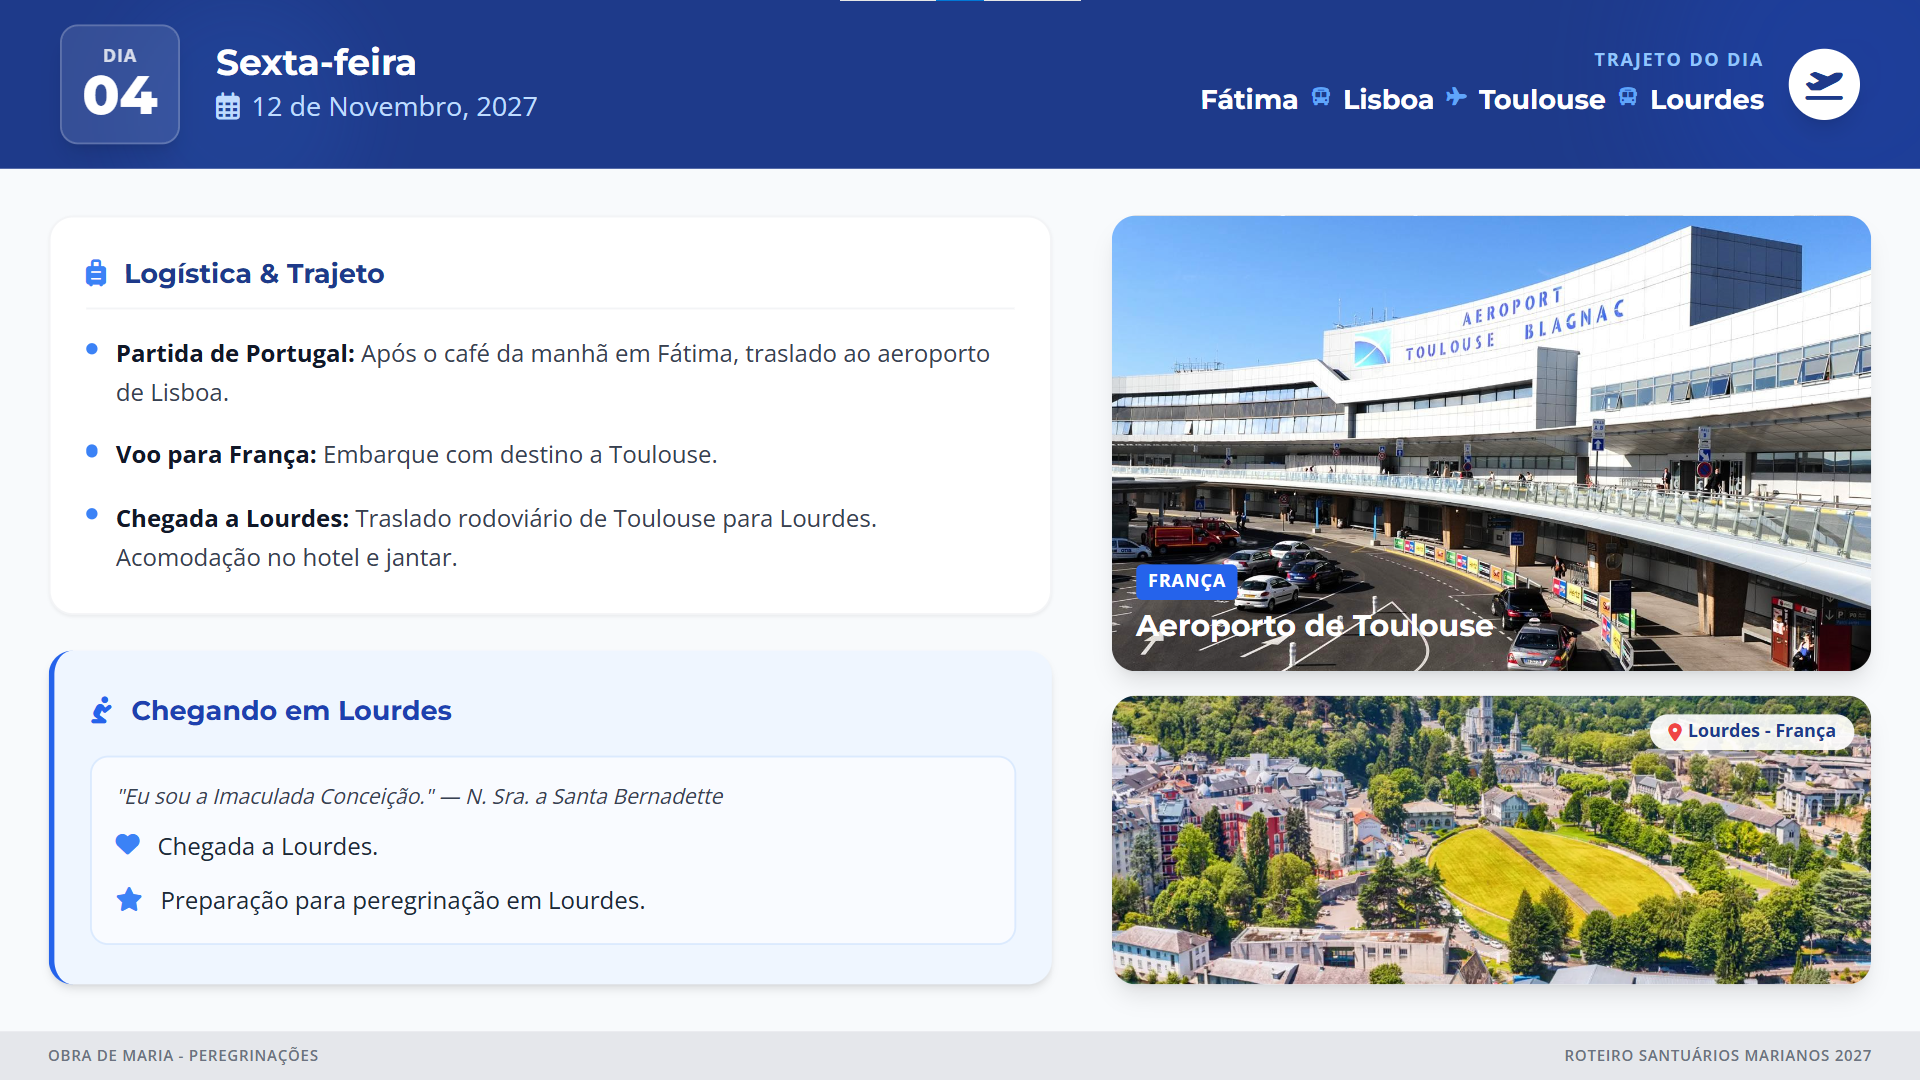This screenshot has width=1920, height=1080.
Task: Select Lourdes in the day route
Action: coord(1706,100)
